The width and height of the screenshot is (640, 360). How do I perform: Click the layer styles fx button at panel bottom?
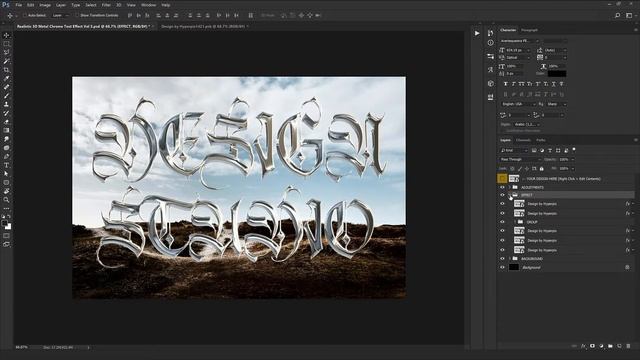click(583, 346)
